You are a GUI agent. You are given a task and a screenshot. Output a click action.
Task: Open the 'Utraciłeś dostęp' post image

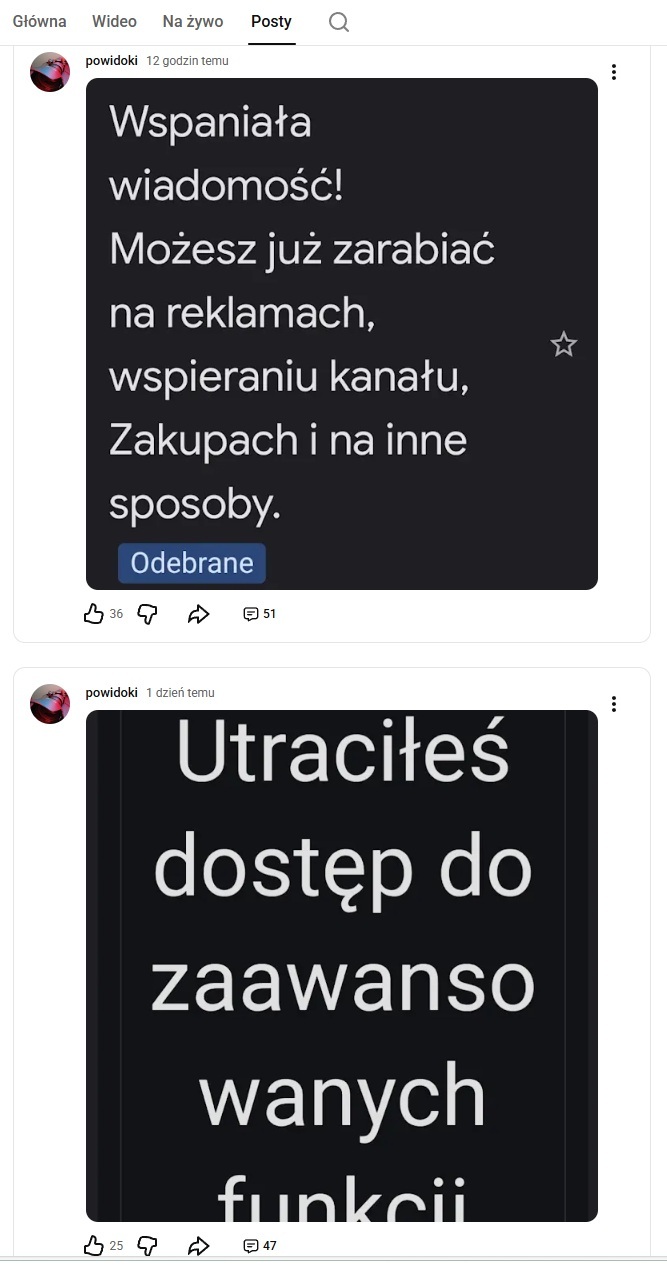342,965
